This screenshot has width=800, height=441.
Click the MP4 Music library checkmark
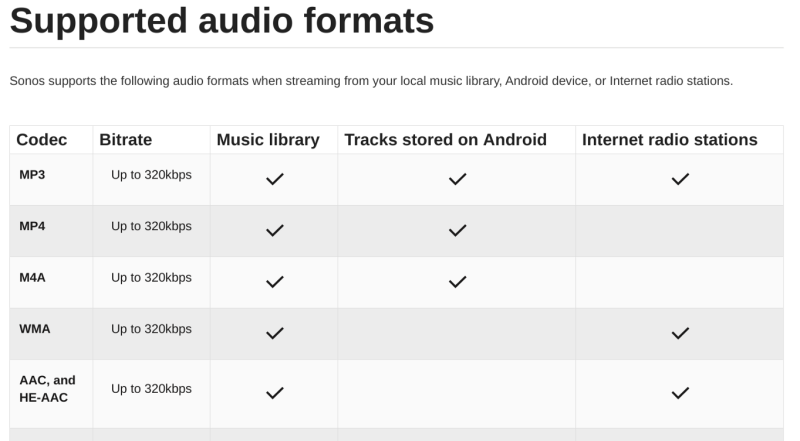click(274, 230)
